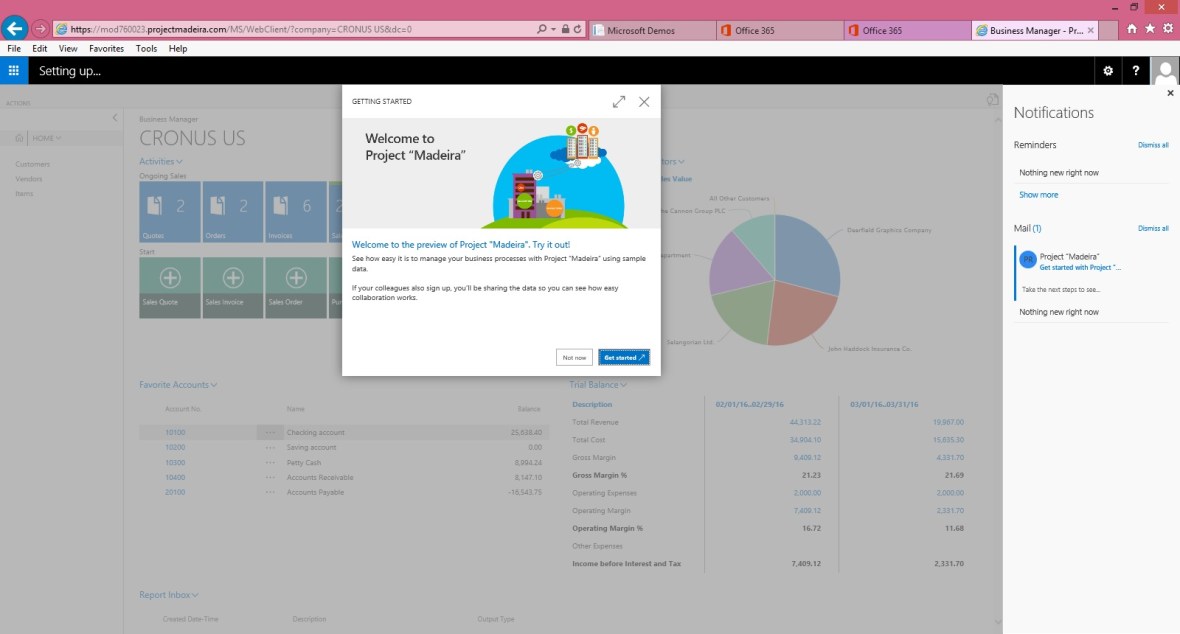Image resolution: width=1180 pixels, height=634 pixels.
Task: Click the help question mark icon
Action: coord(1136,71)
